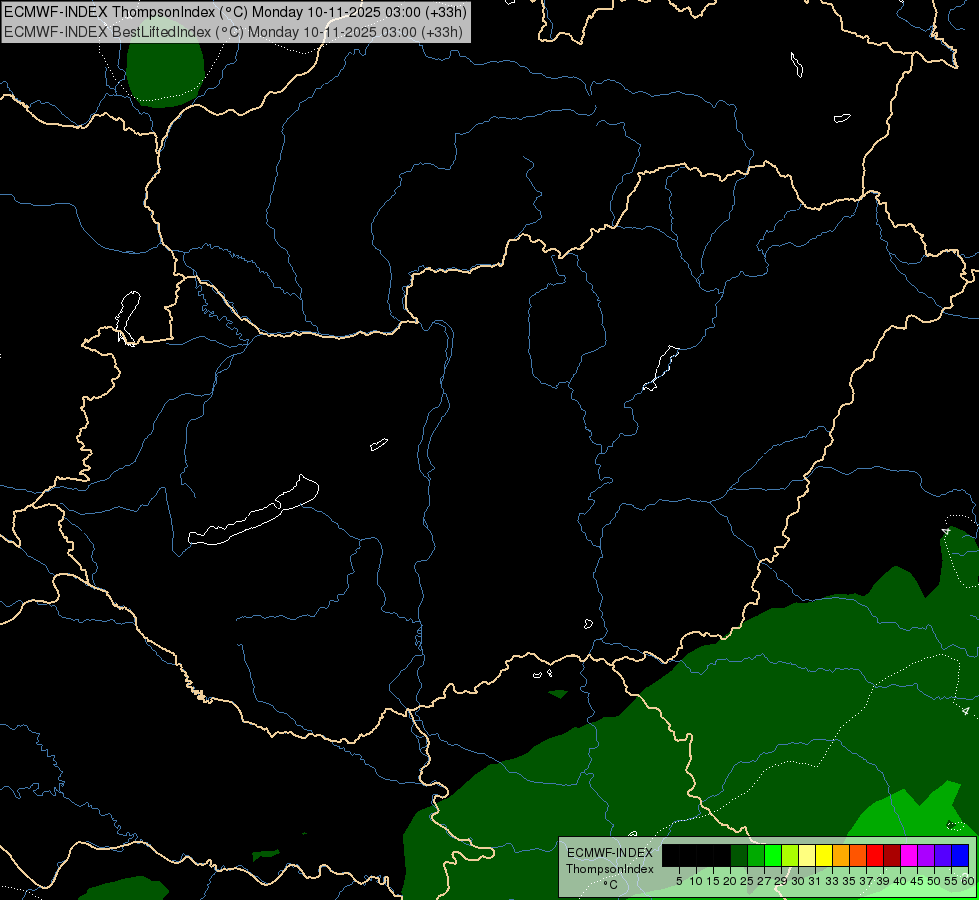Pick the orange 33–35 legend swatch
979x900 pixels.
840,855
